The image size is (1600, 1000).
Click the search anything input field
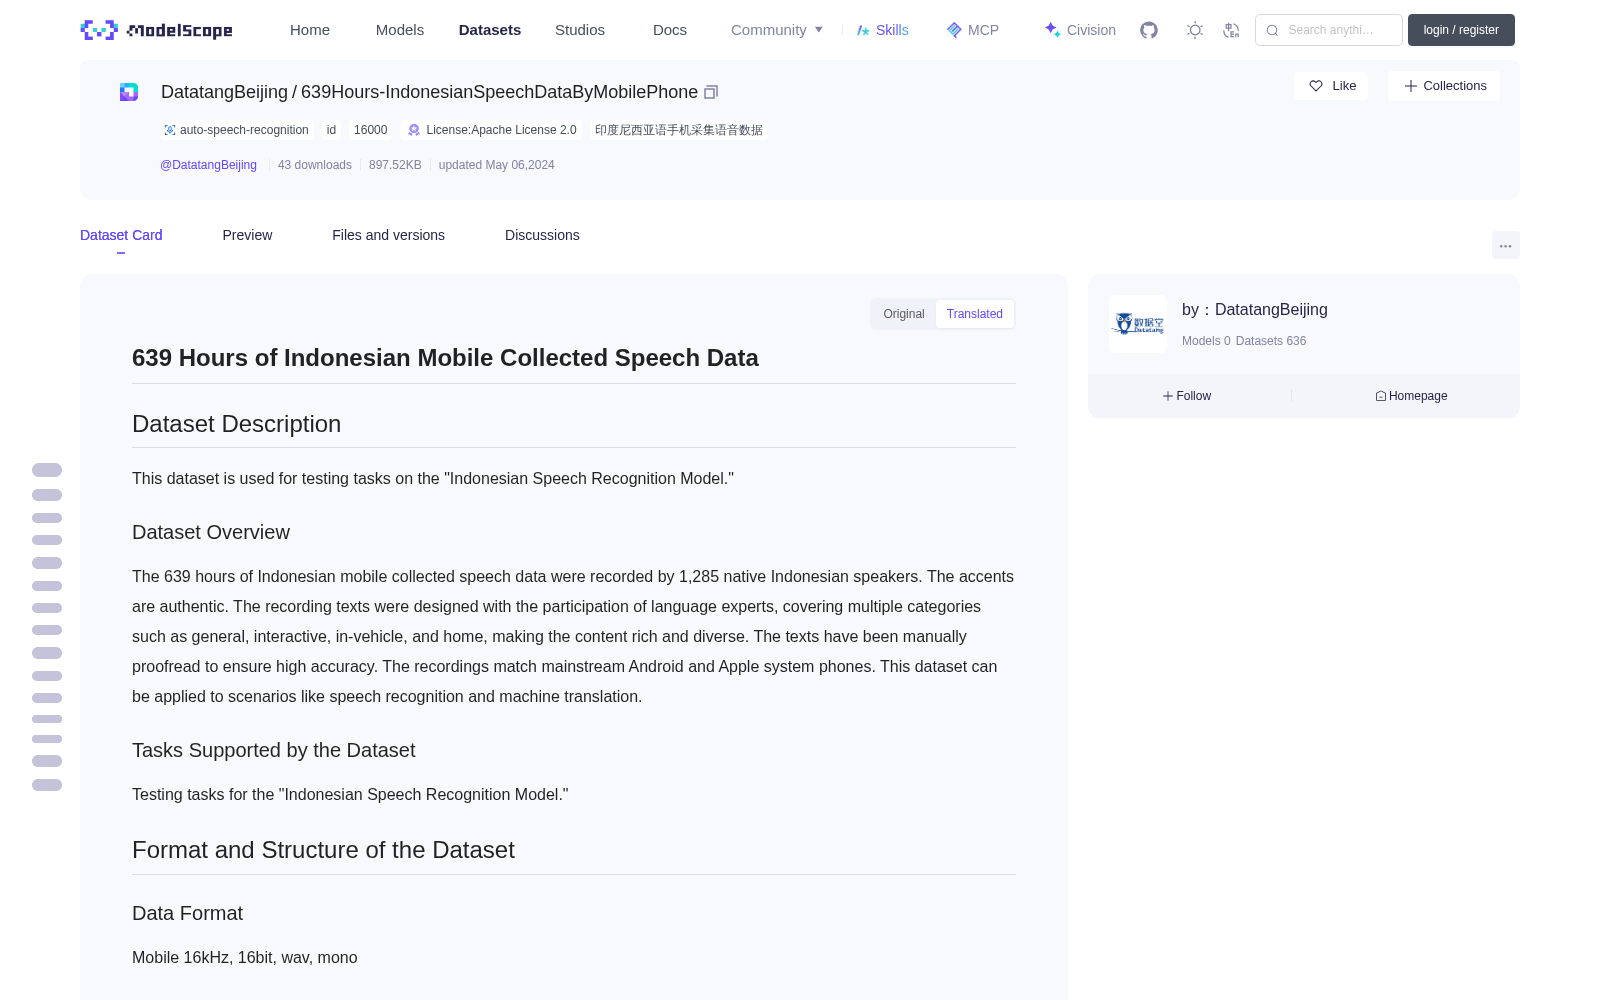(x=1329, y=30)
